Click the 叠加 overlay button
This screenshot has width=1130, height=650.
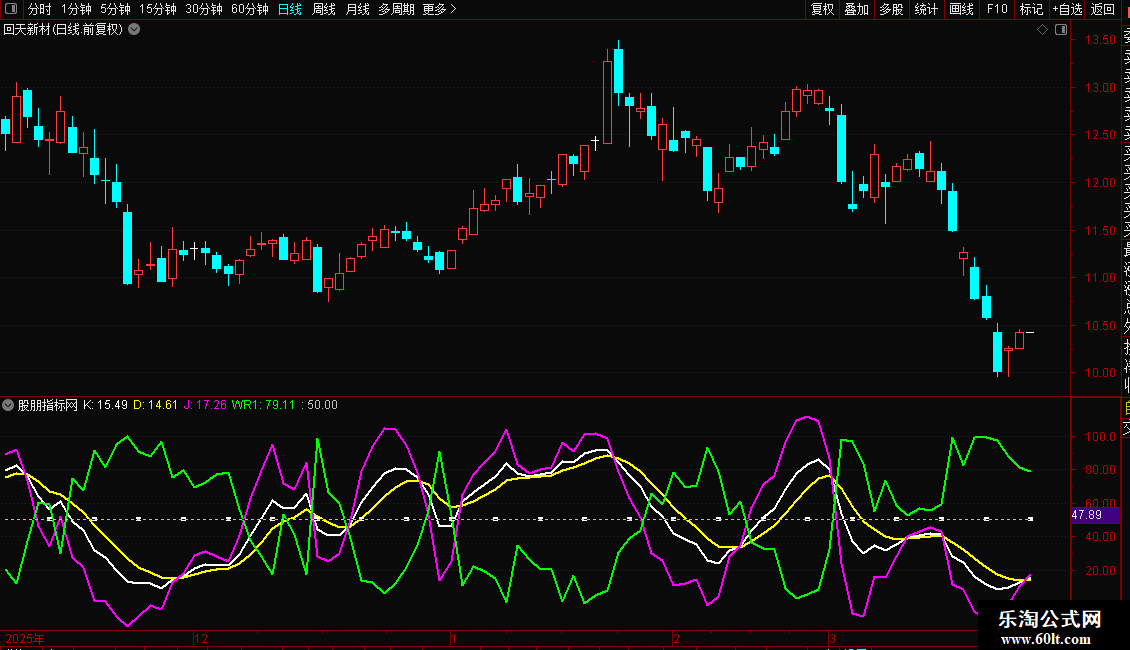857,9
